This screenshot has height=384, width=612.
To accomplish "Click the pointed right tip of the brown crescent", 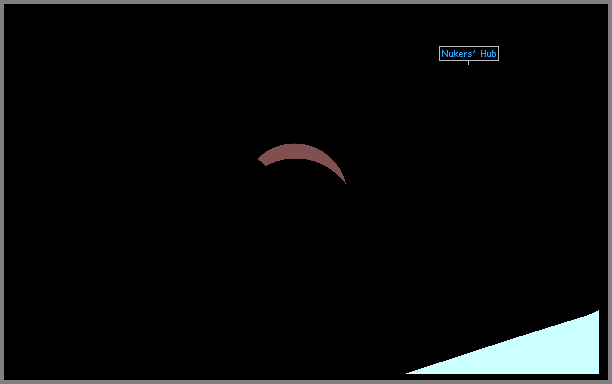I will click(344, 180).
